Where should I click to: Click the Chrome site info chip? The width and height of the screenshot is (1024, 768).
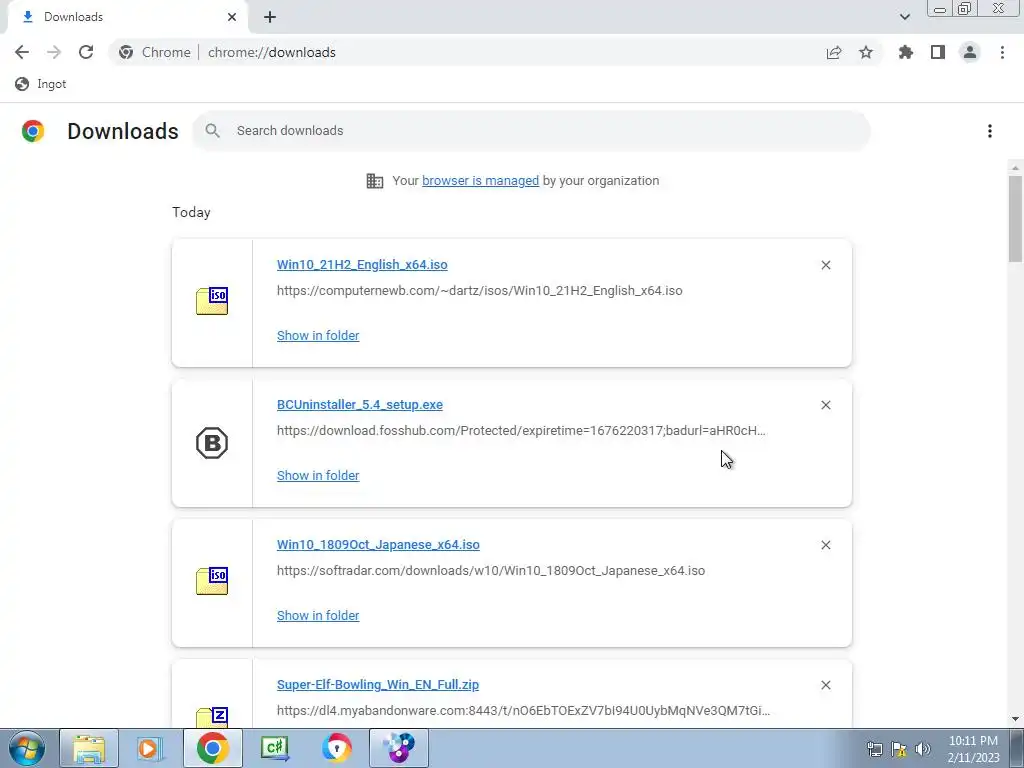pos(155,52)
